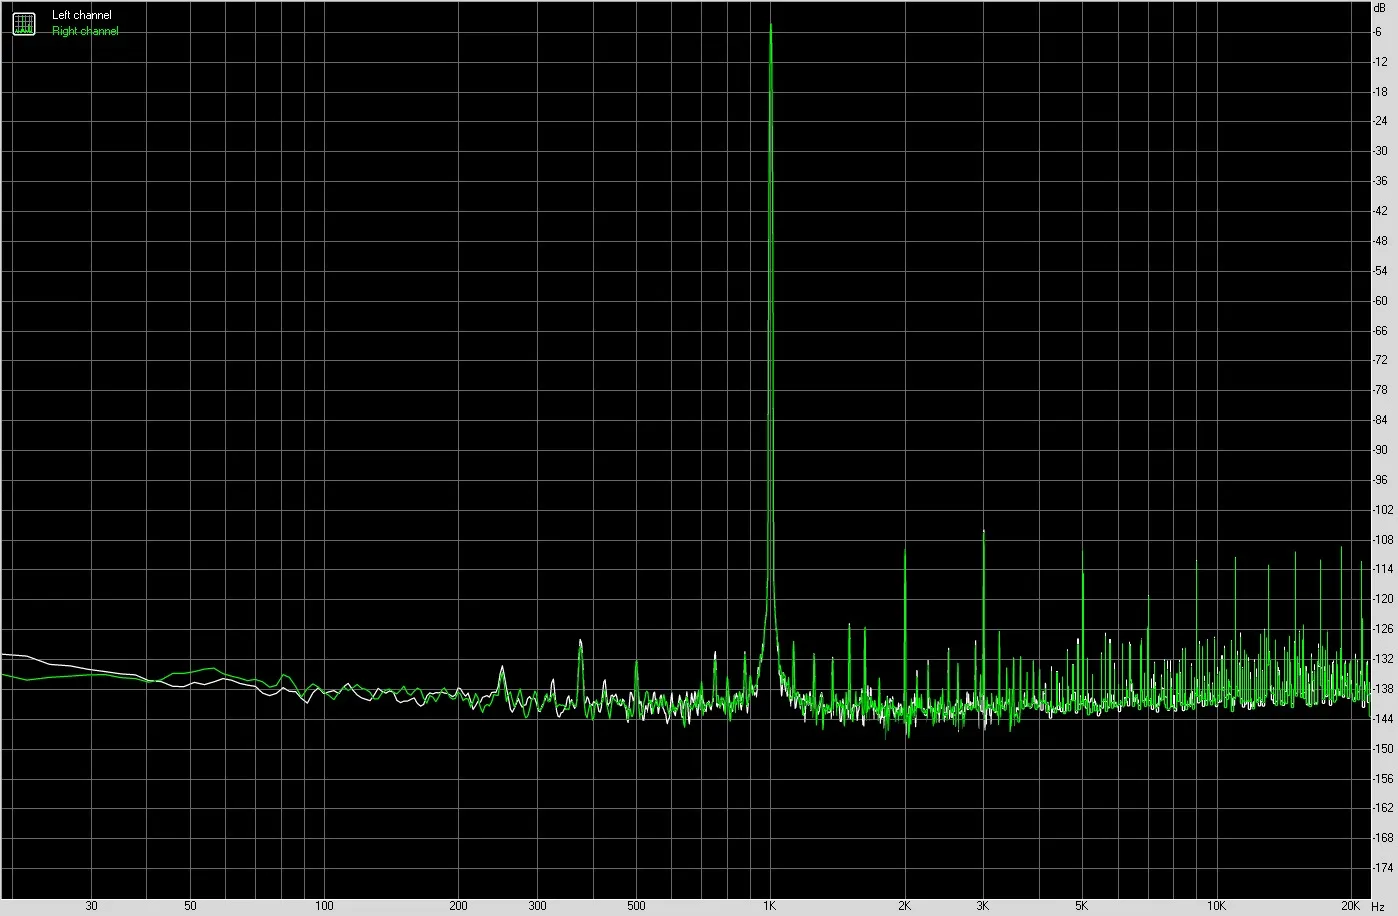The width and height of the screenshot is (1398, 916).
Task: Click the 50 frequency axis label
Action: pos(190,906)
